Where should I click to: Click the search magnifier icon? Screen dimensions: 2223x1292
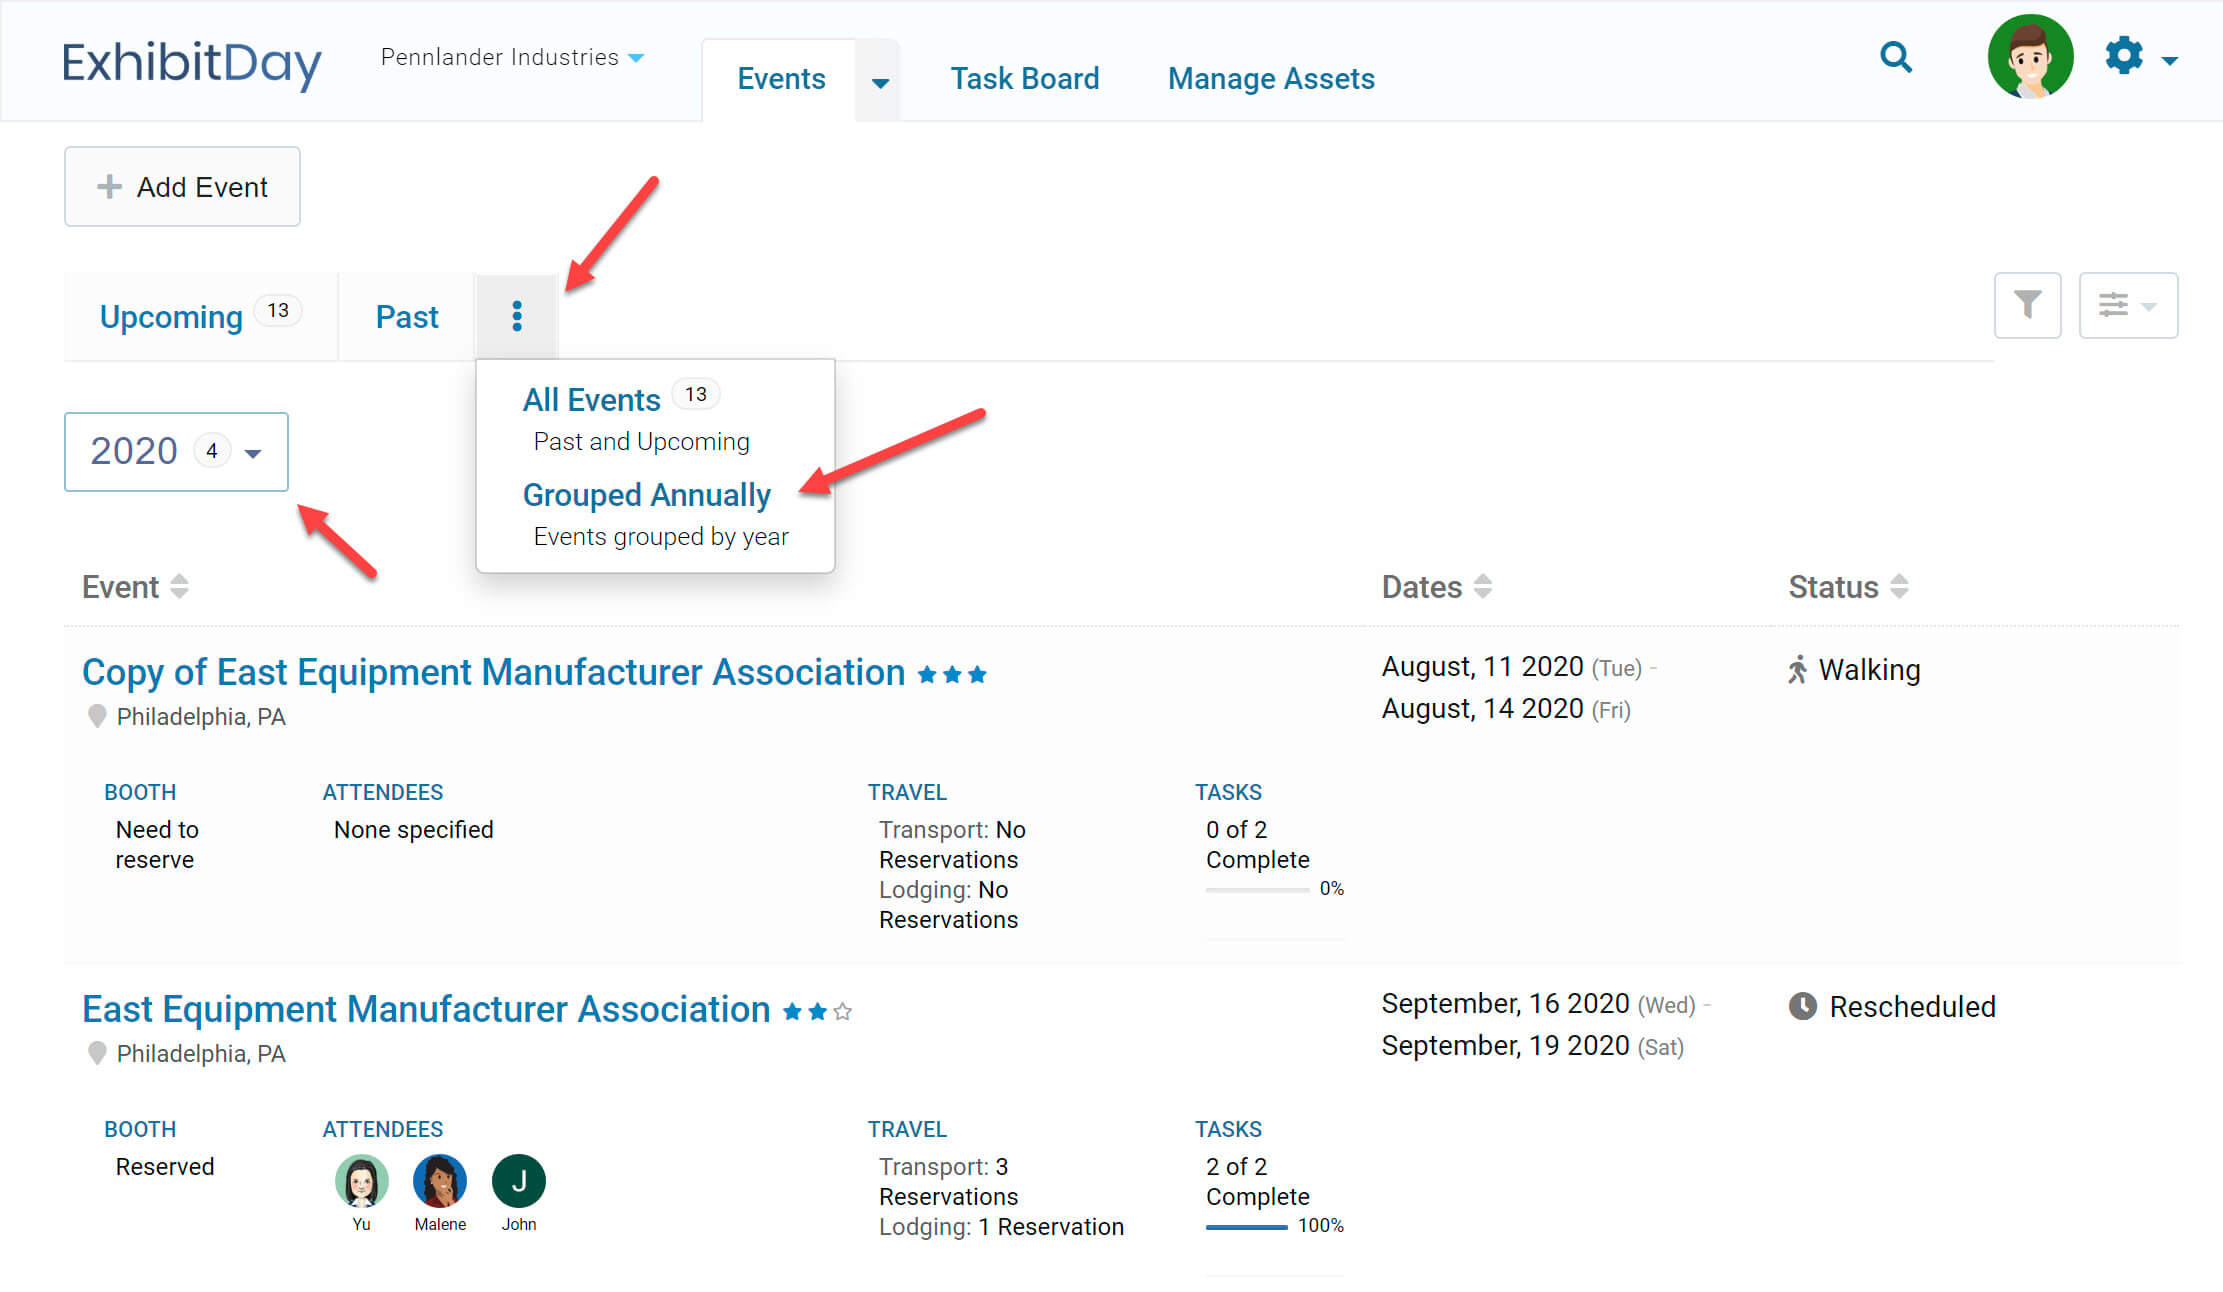pyautogui.click(x=1895, y=57)
